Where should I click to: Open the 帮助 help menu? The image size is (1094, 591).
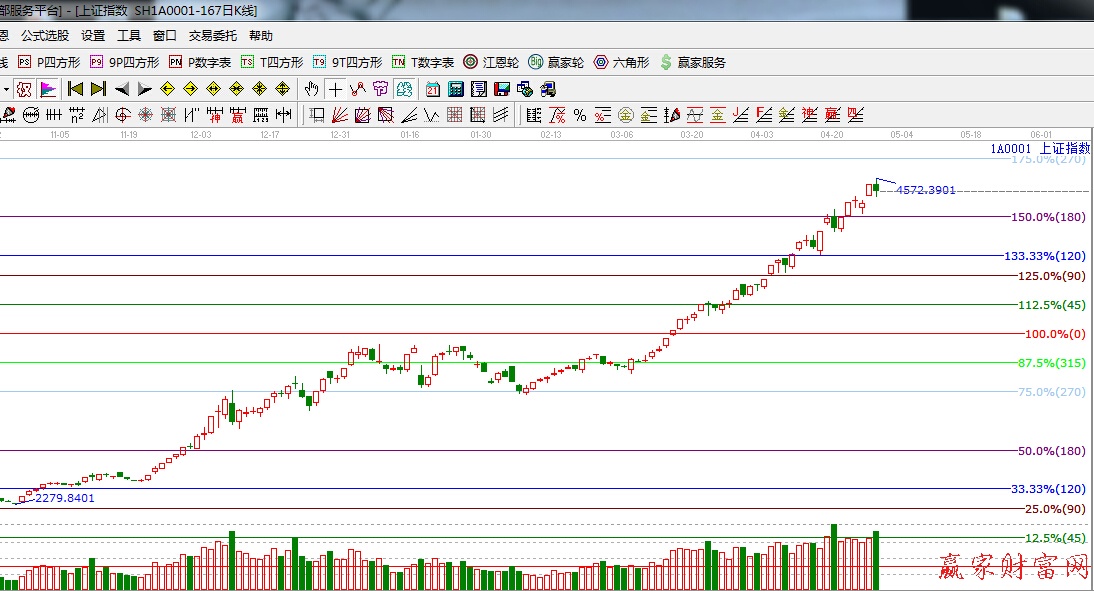coord(260,36)
